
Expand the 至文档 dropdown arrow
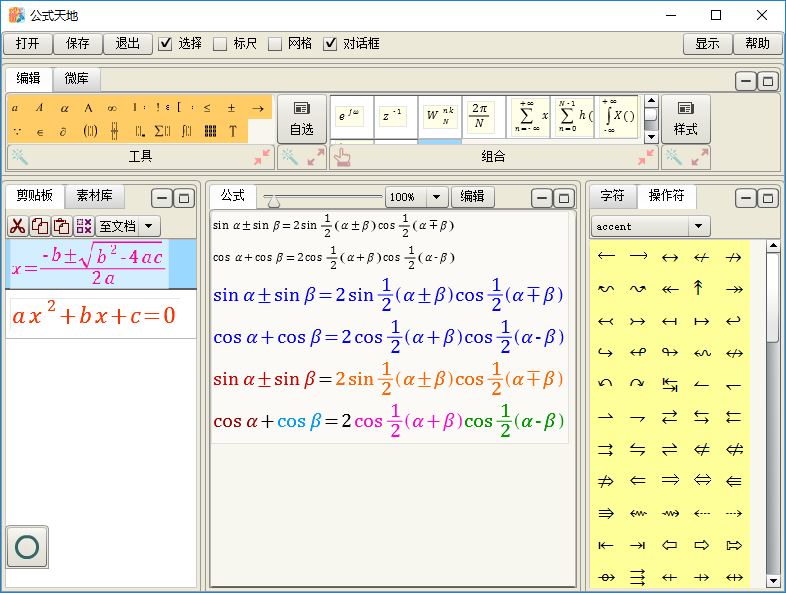[149, 226]
